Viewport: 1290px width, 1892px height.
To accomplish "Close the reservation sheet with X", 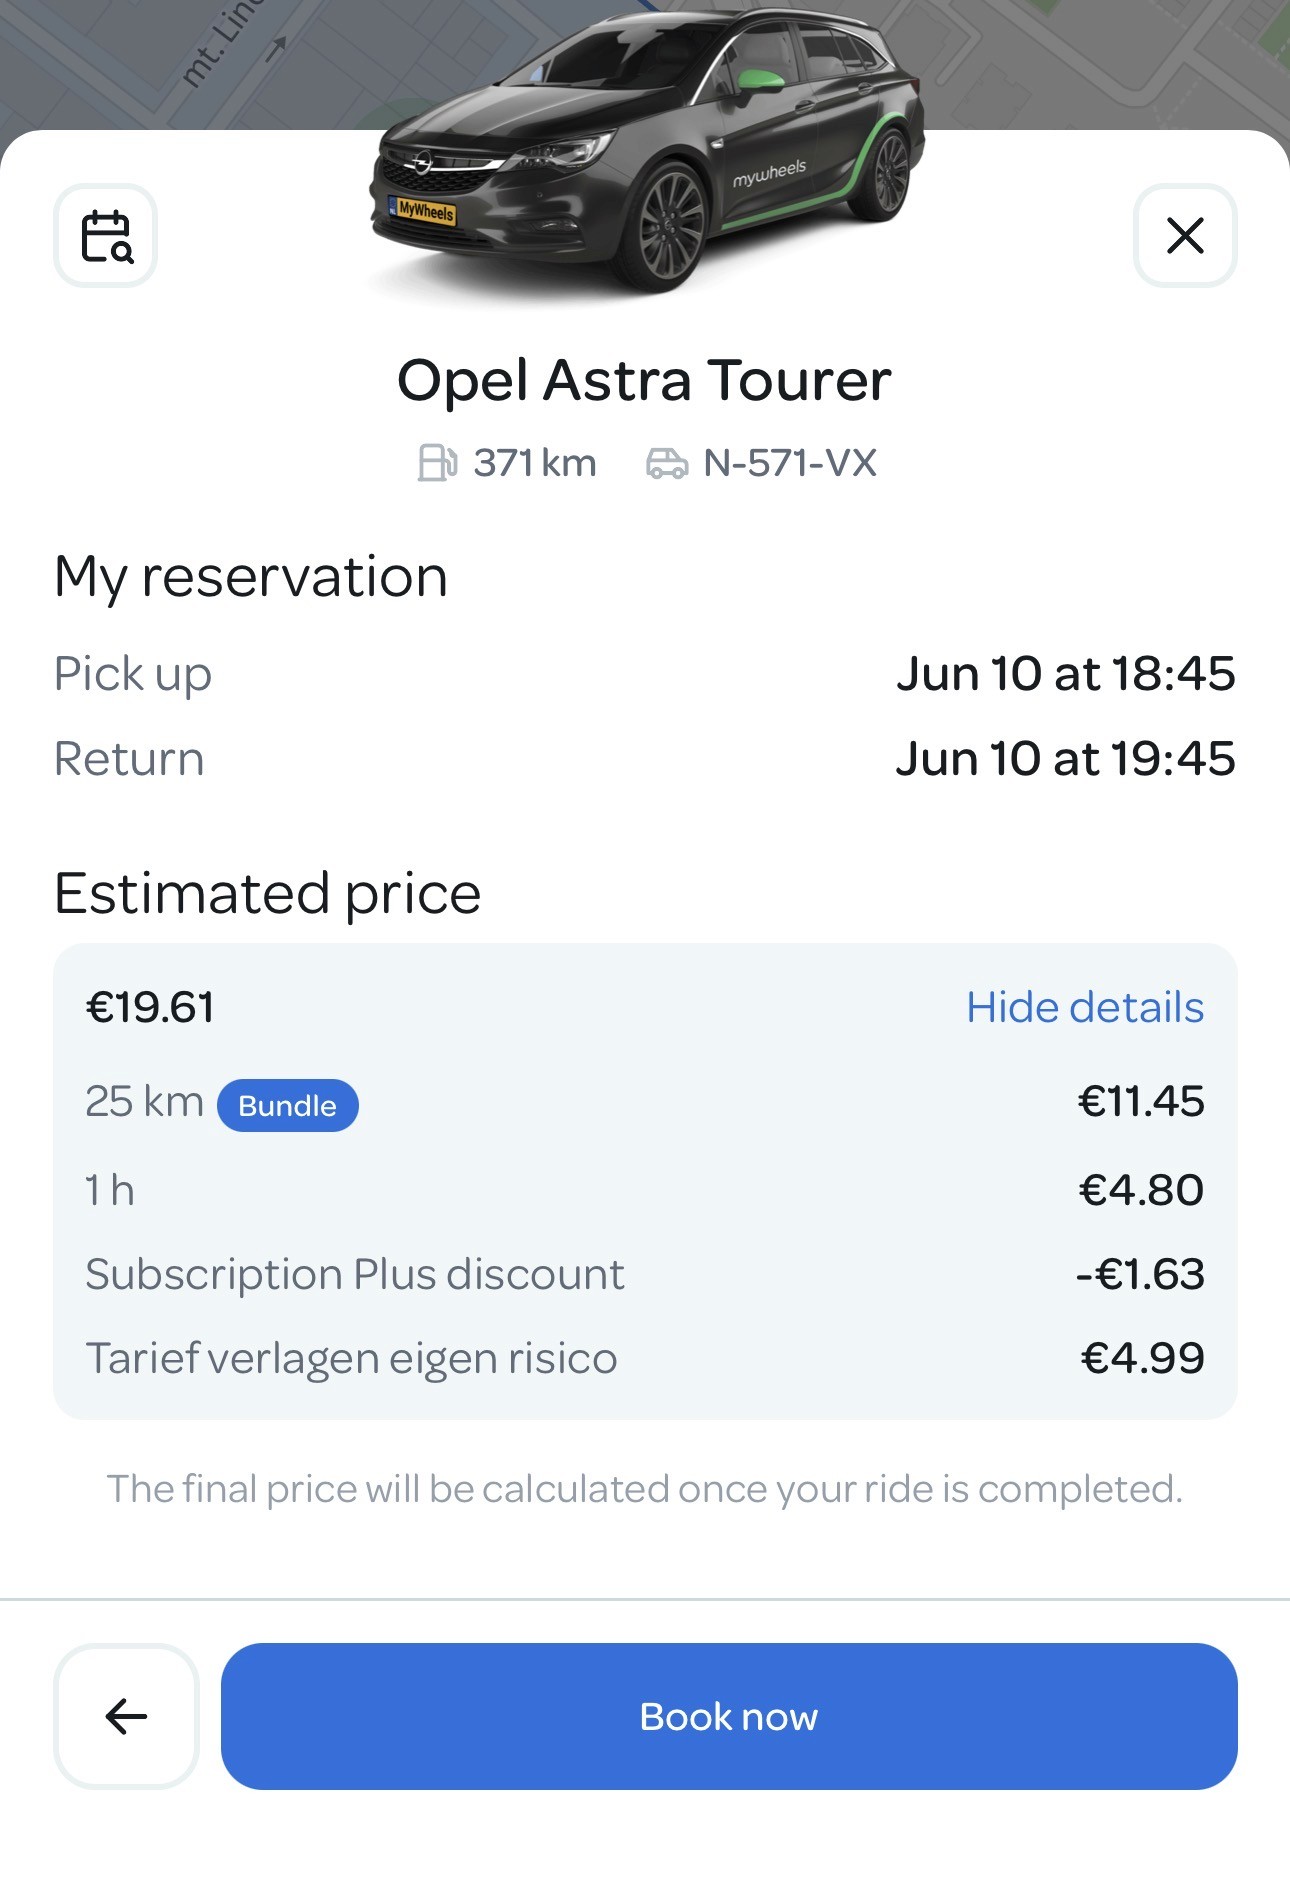I will click(1185, 236).
